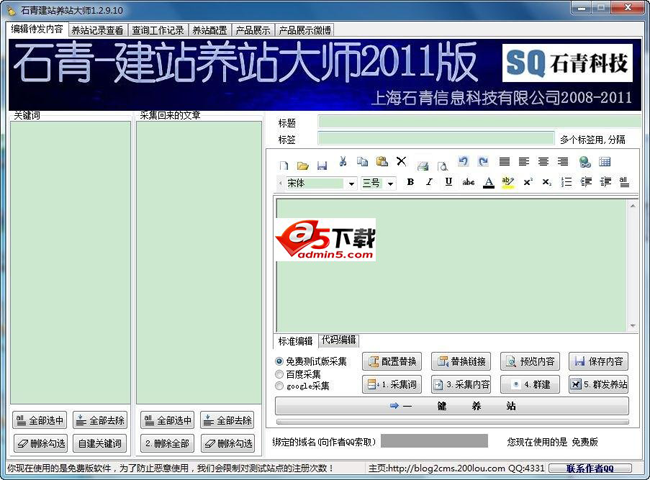Select 免费测试版采集 radio option

280,362
